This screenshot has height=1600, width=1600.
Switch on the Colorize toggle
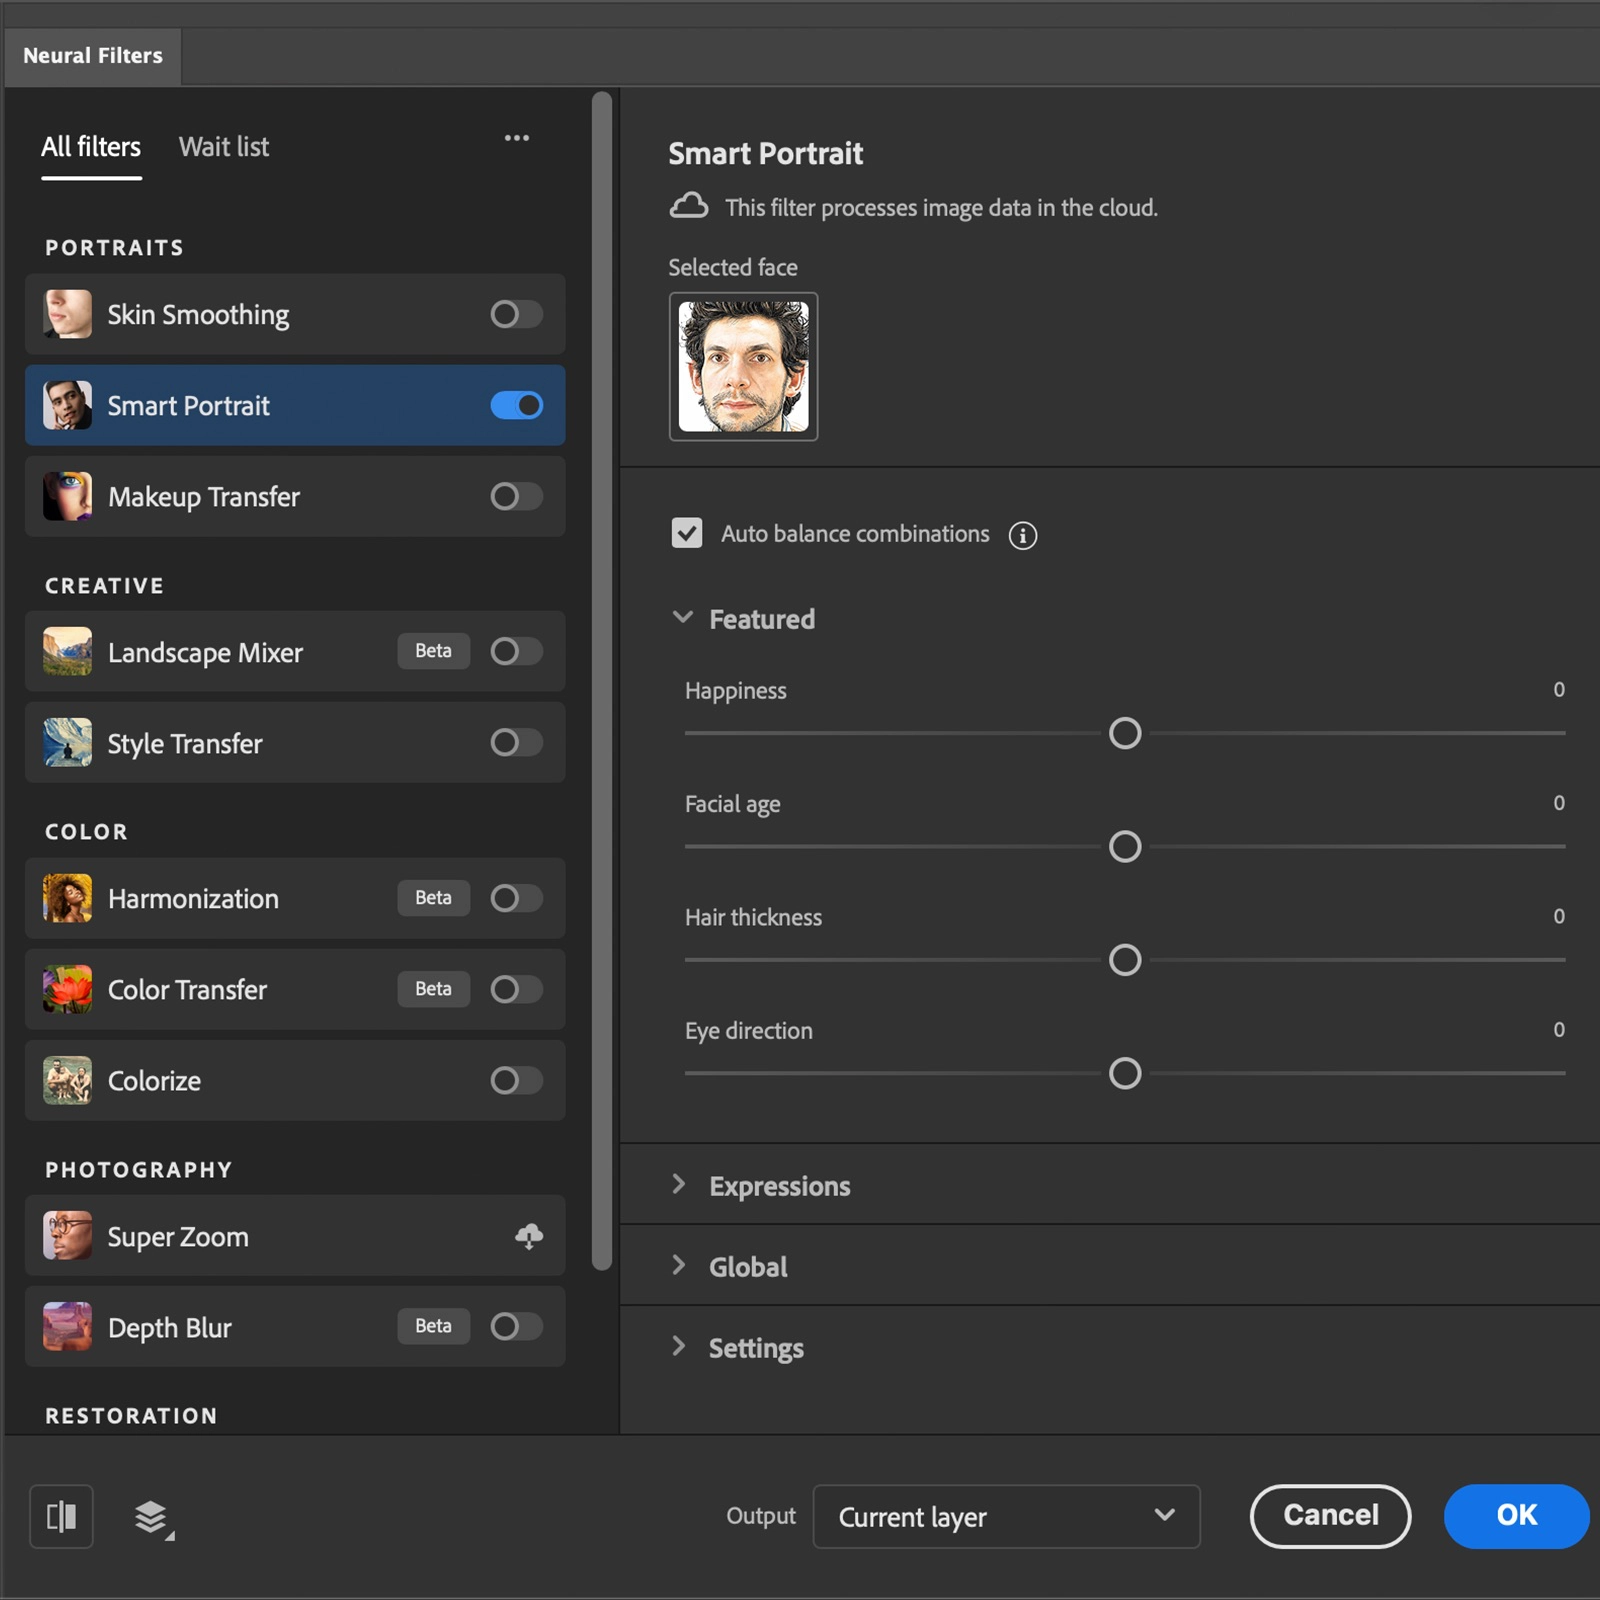(x=516, y=1080)
